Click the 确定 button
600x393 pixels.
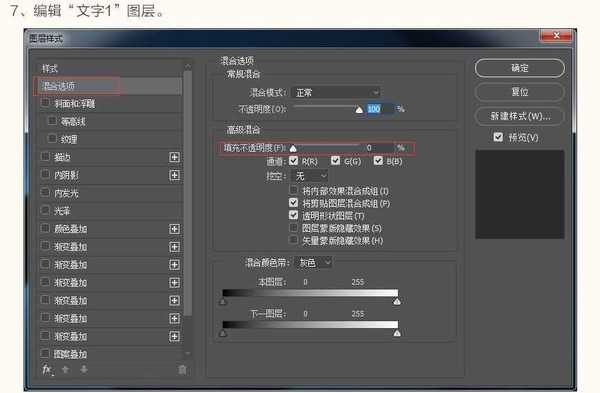tap(520, 68)
